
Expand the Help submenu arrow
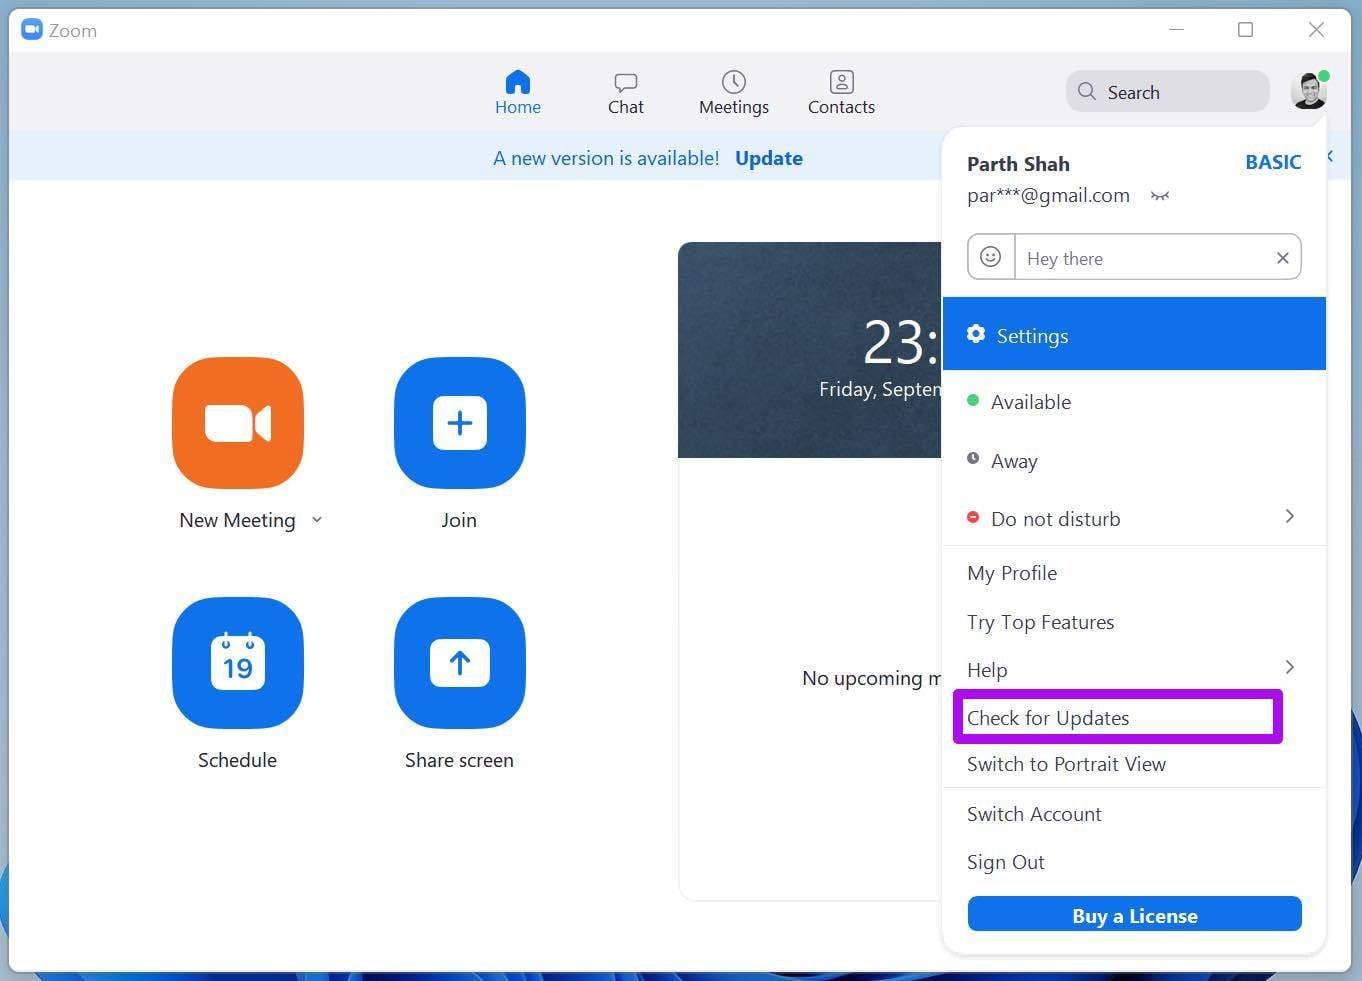coord(1290,667)
